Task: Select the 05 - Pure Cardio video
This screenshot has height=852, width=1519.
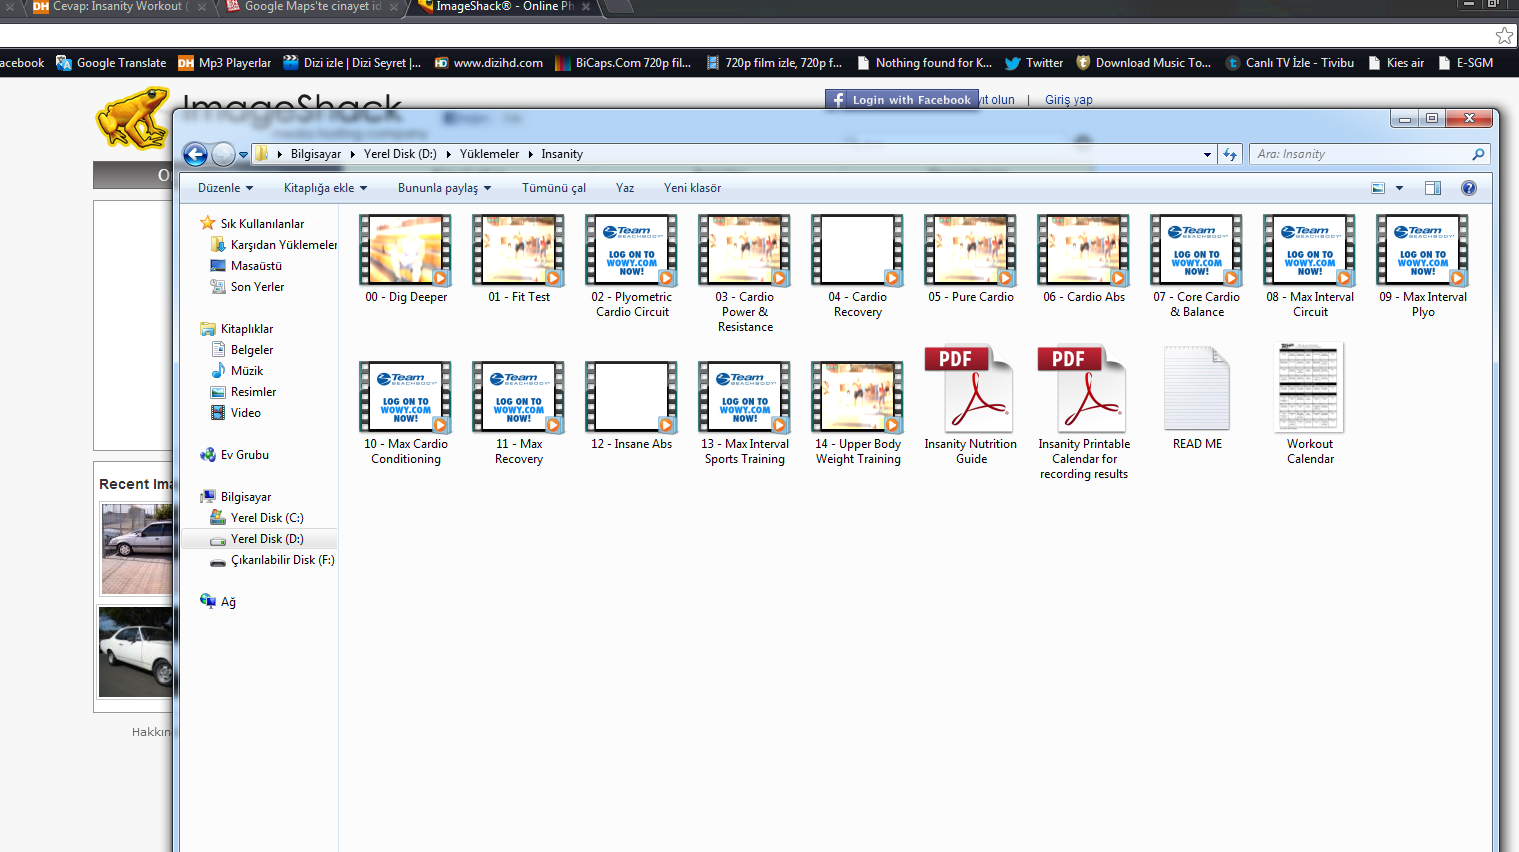Action: click(970, 259)
